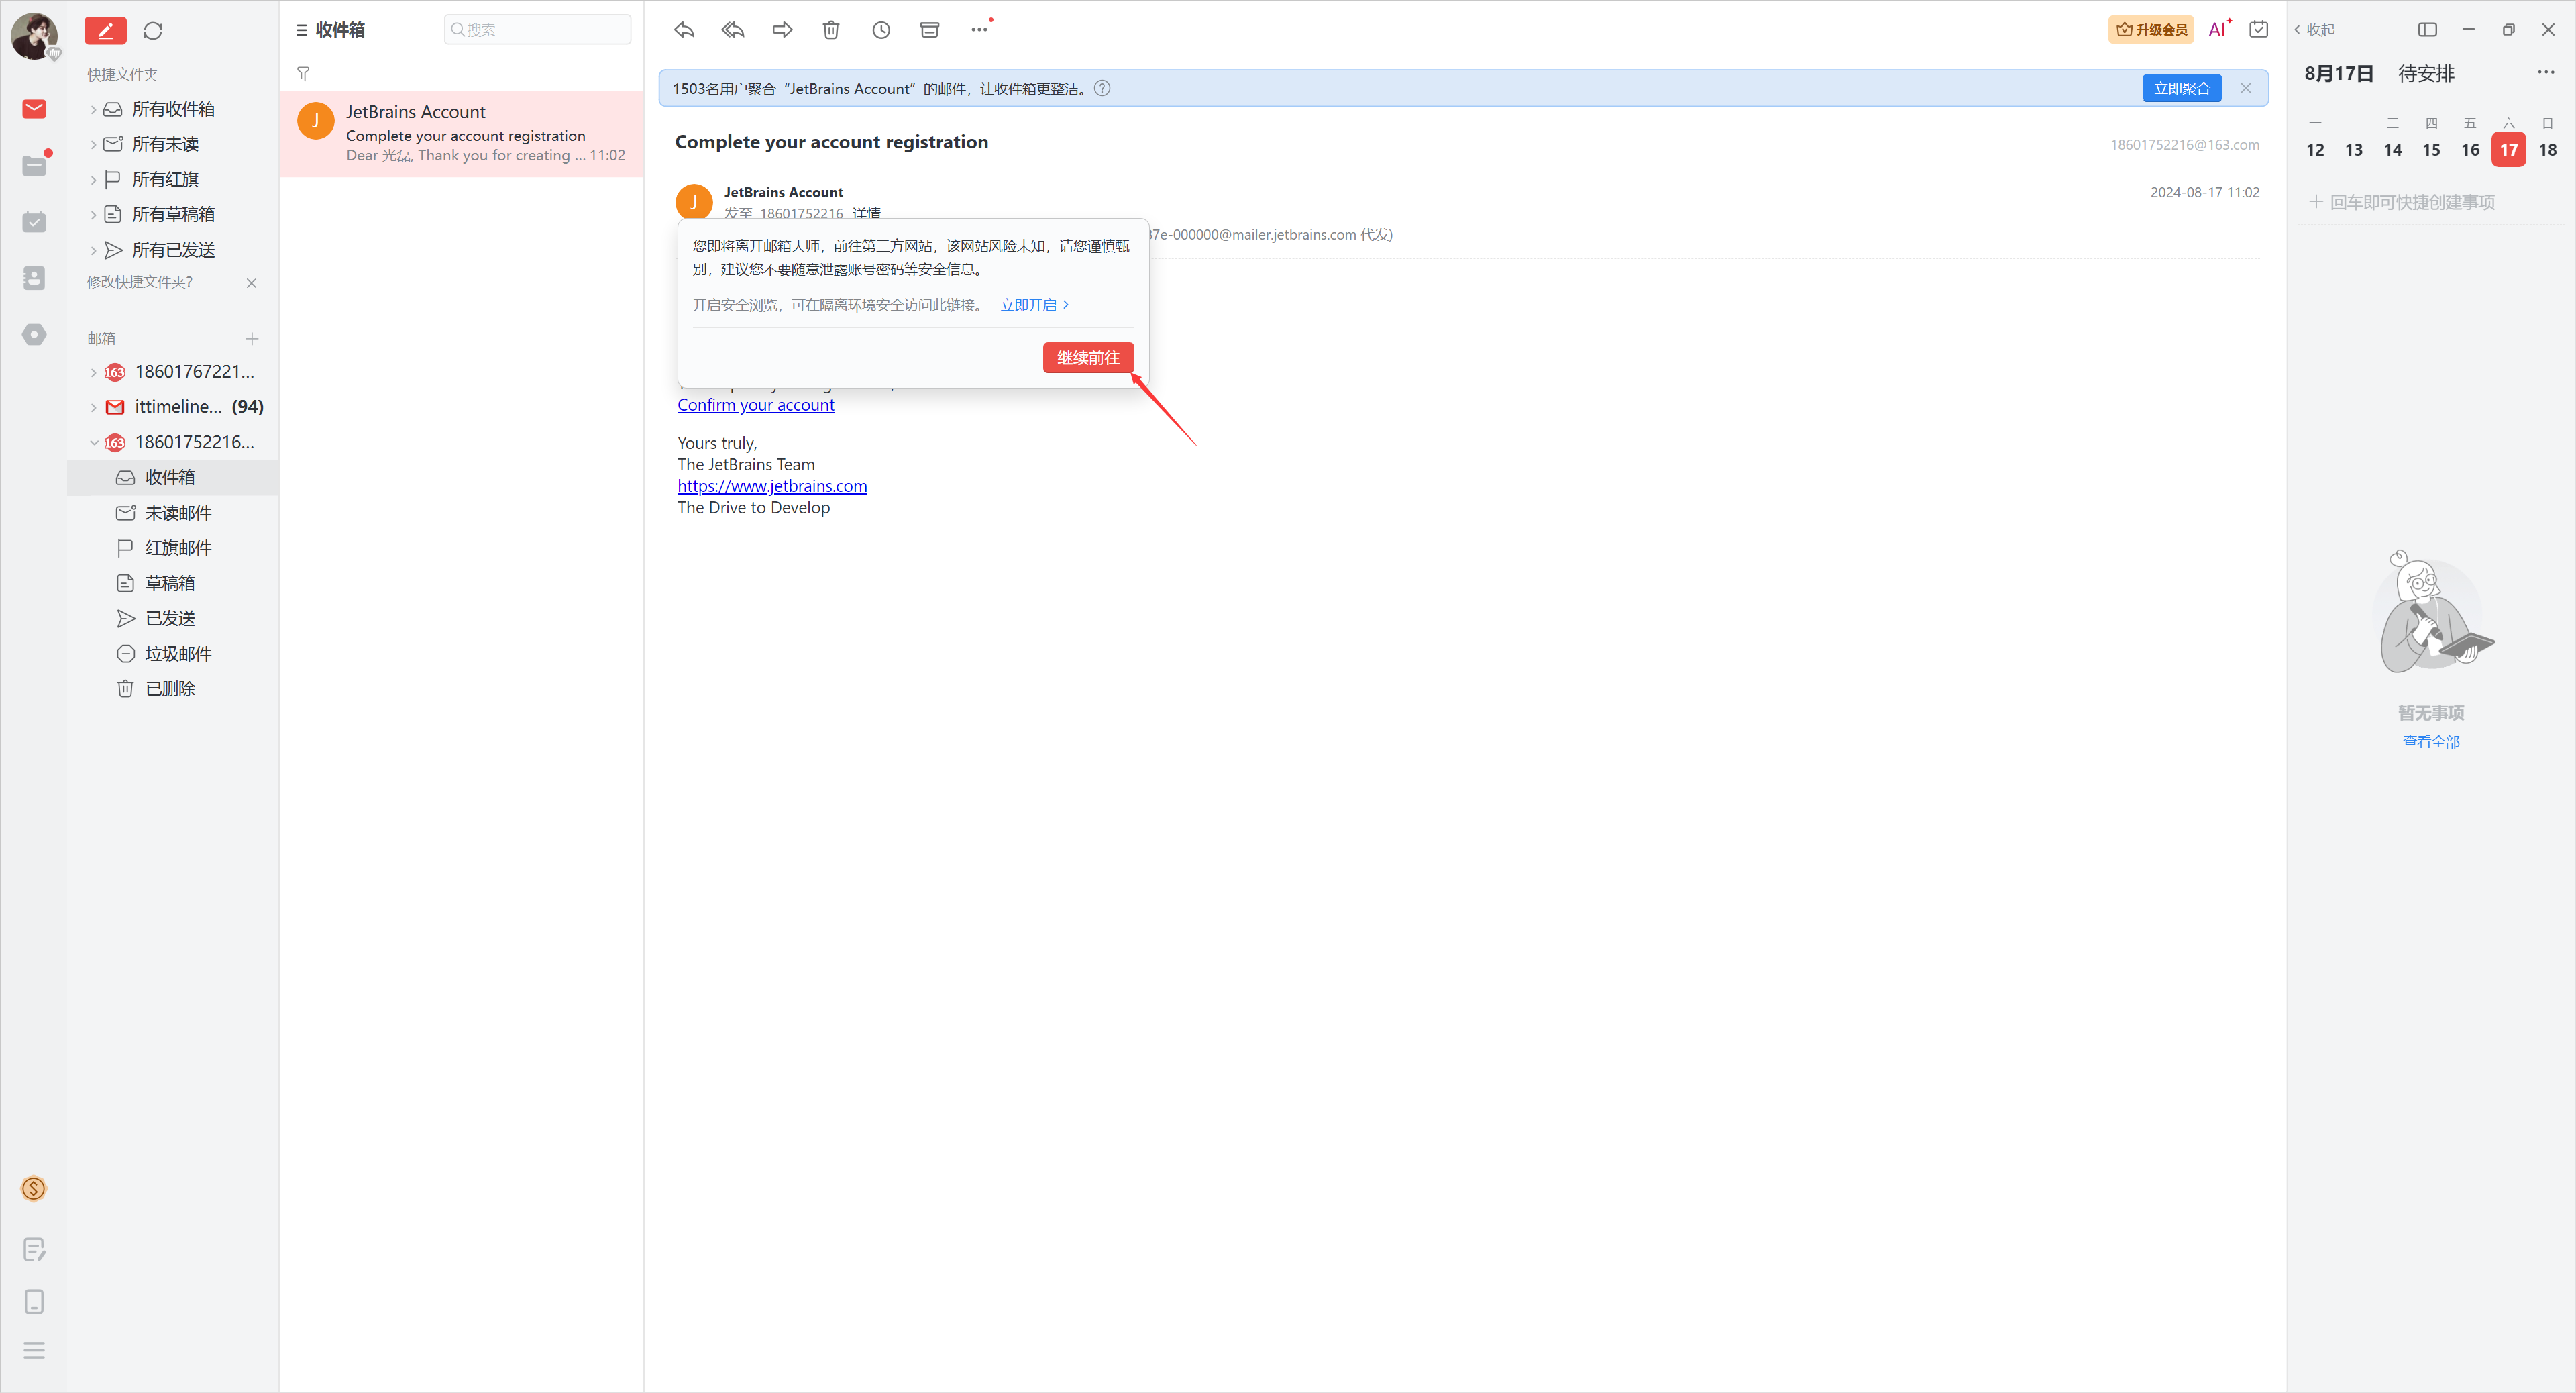Click the archive box icon

click(x=929, y=30)
